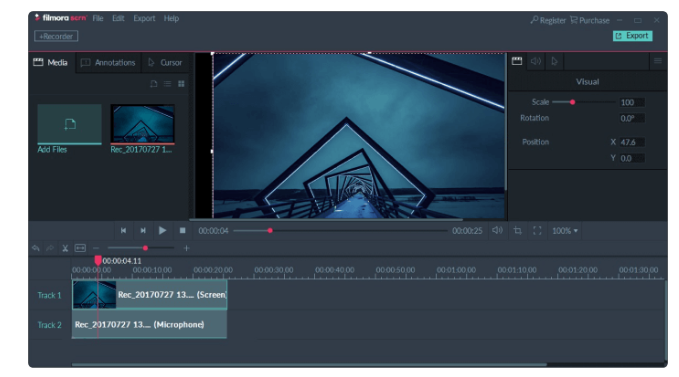
Task: Open the Audio properties tab icon
Action: [x=536, y=61]
